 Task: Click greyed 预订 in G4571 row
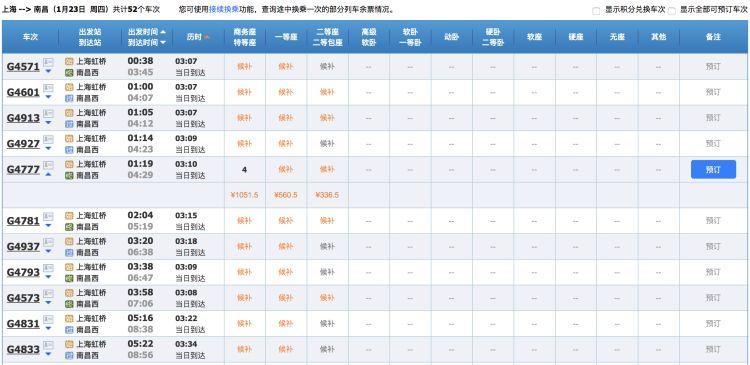click(713, 66)
